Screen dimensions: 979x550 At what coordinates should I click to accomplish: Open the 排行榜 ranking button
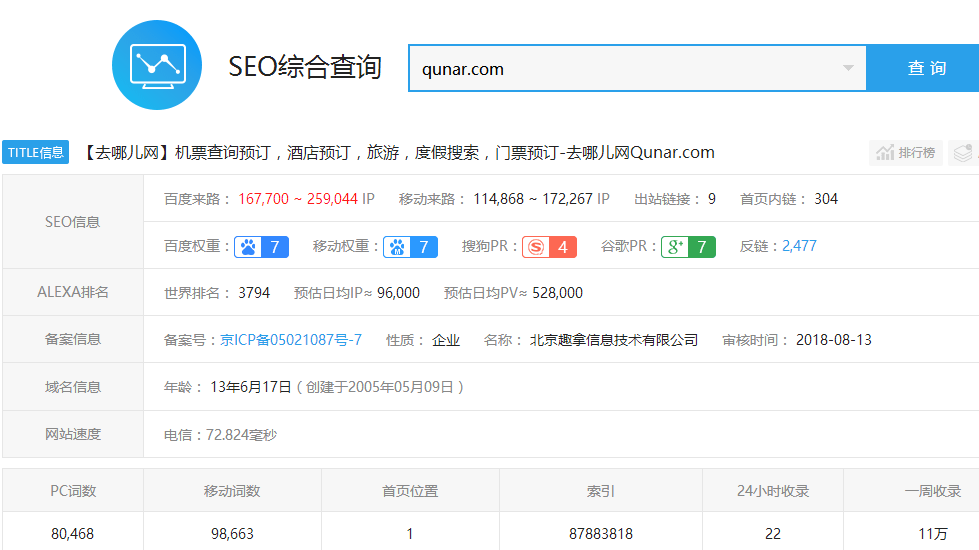click(x=905, y=153)
